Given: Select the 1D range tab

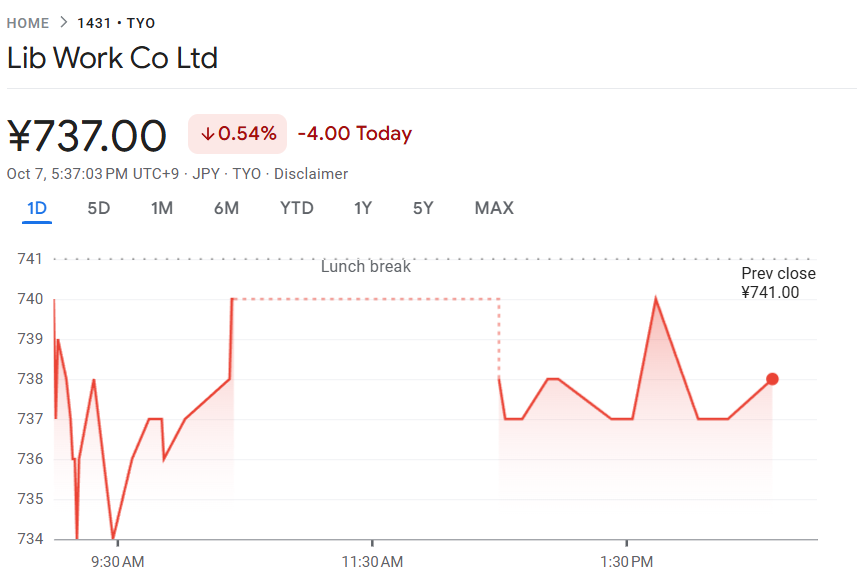Looking at the screenshot, I should (37, 208).
